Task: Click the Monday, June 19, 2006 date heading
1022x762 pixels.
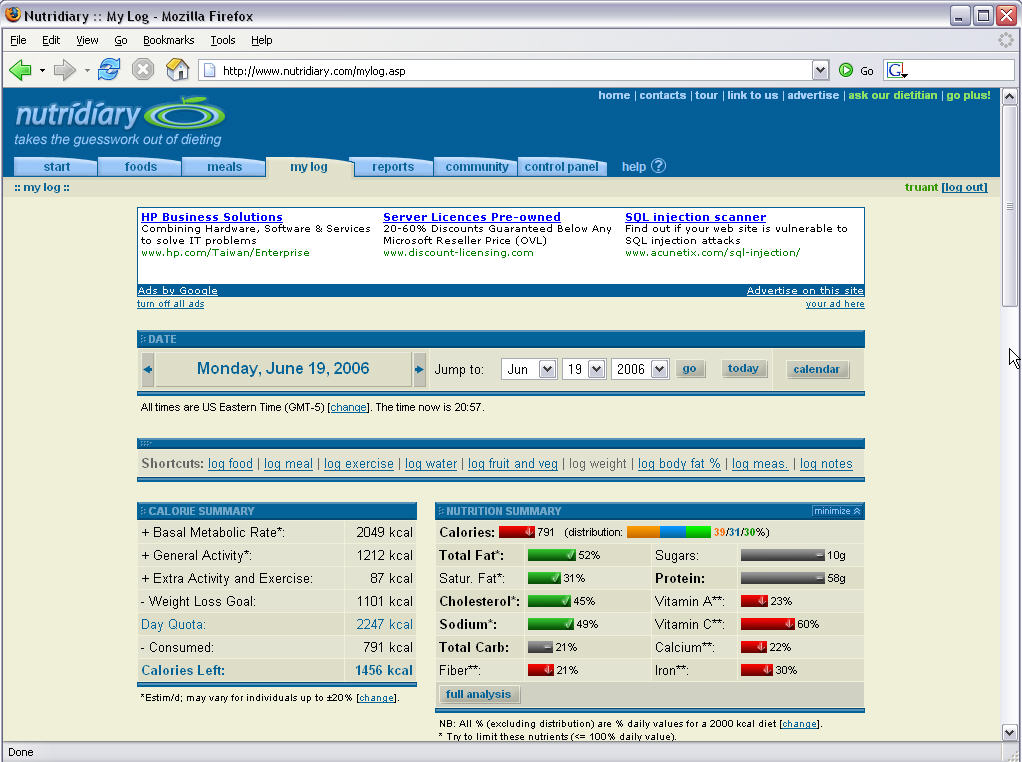Action: 283,369
